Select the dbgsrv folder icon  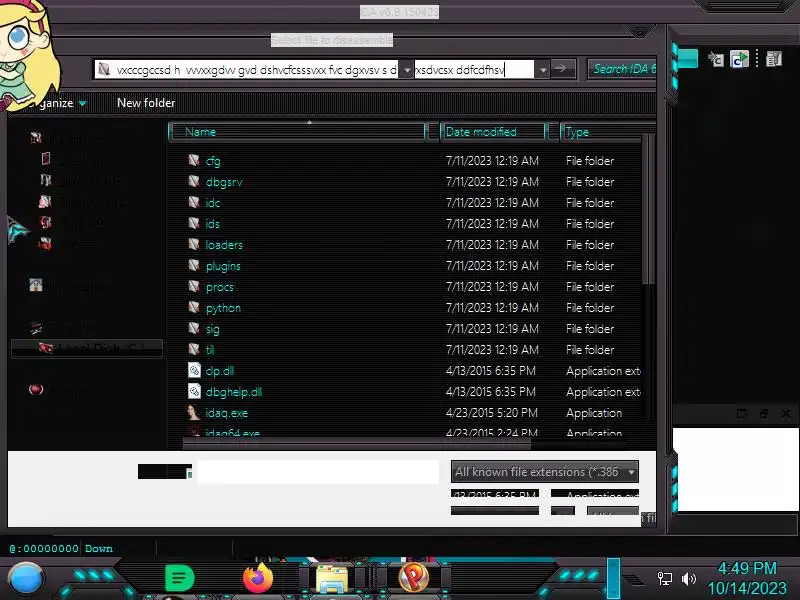(x=194, y=181)
